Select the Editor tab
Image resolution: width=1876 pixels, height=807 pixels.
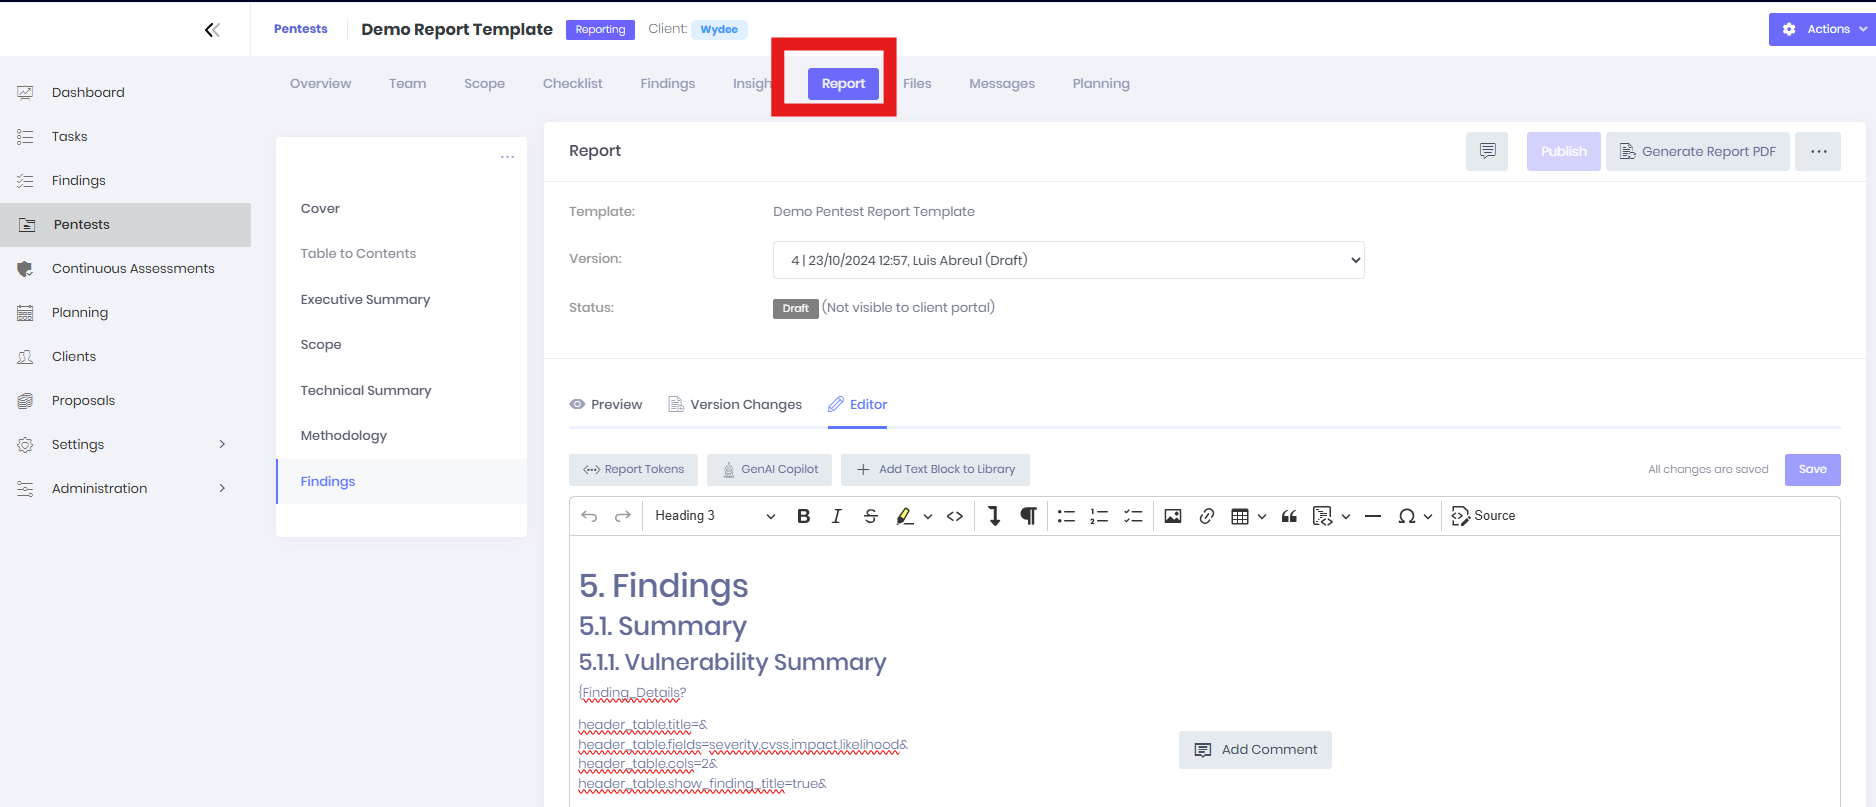click(x=858, y=404)
